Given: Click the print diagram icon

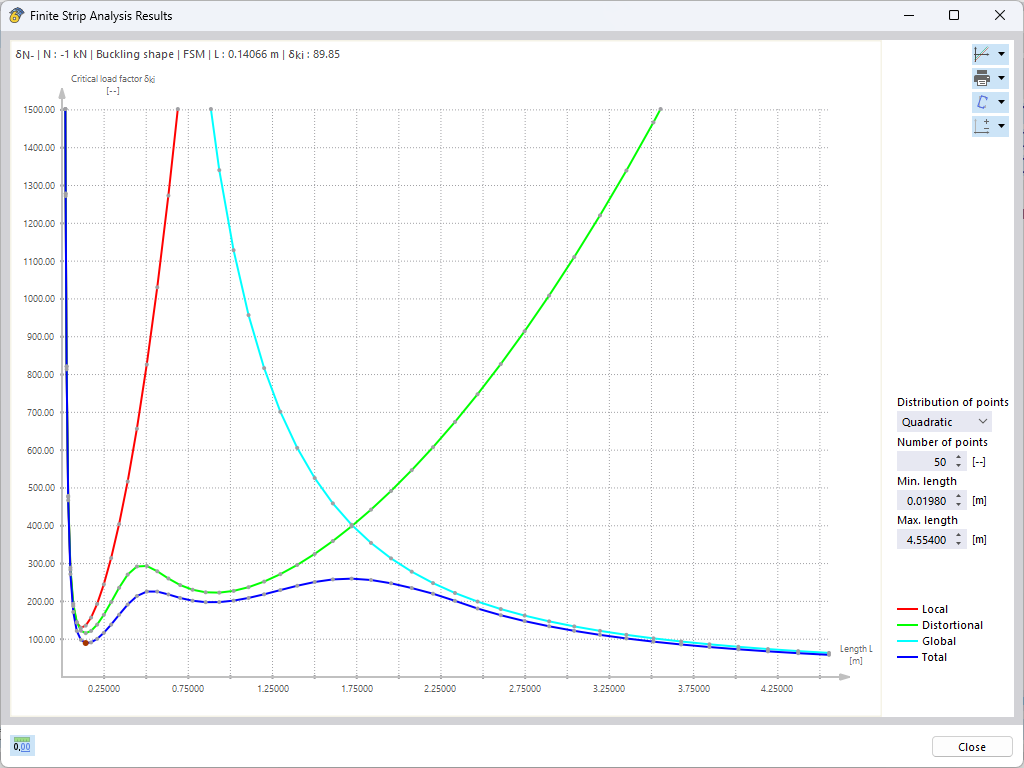Looking at the screenshot, I should tap(981, 77).
